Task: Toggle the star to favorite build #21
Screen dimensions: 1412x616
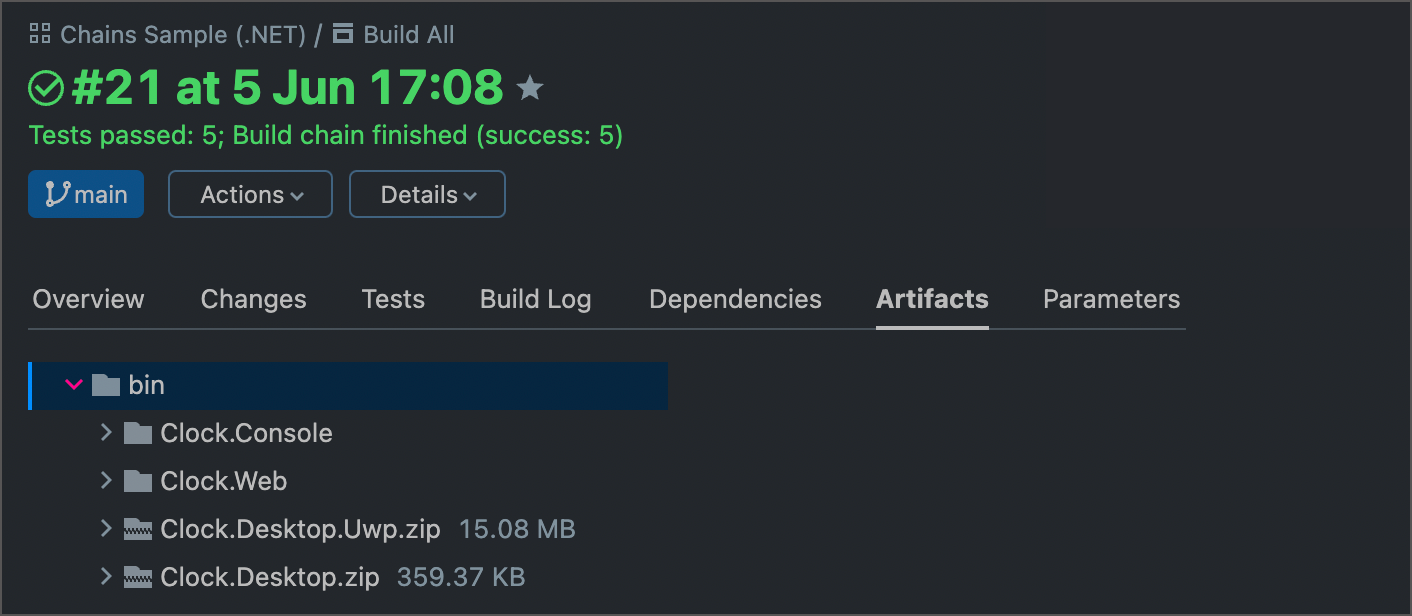Action: click(530, 87)
